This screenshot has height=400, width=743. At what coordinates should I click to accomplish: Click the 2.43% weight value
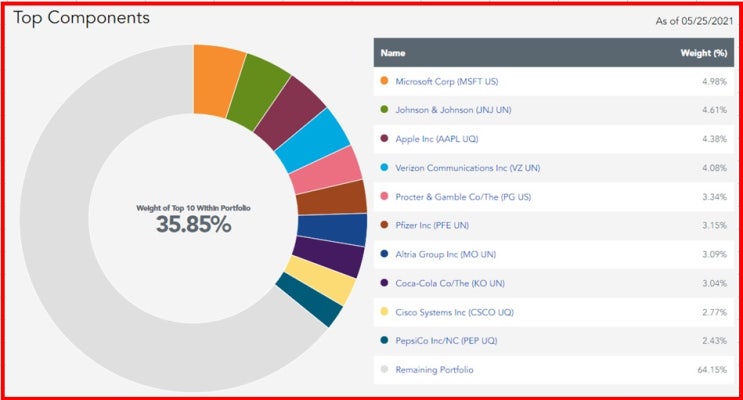point(714,341)
